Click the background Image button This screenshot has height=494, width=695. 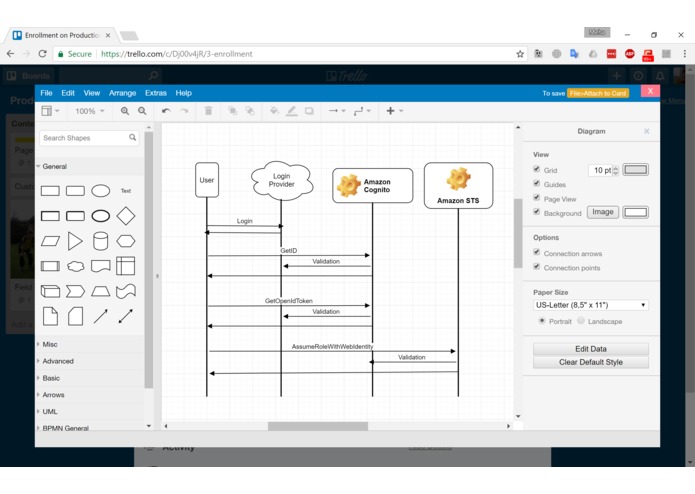pyautogui.click(x=603, y=212)
